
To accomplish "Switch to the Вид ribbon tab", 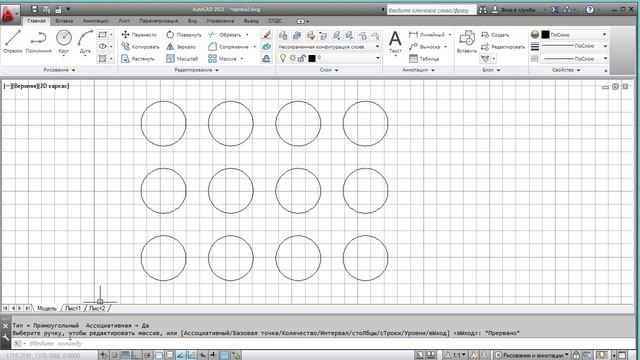I will 192,21.
